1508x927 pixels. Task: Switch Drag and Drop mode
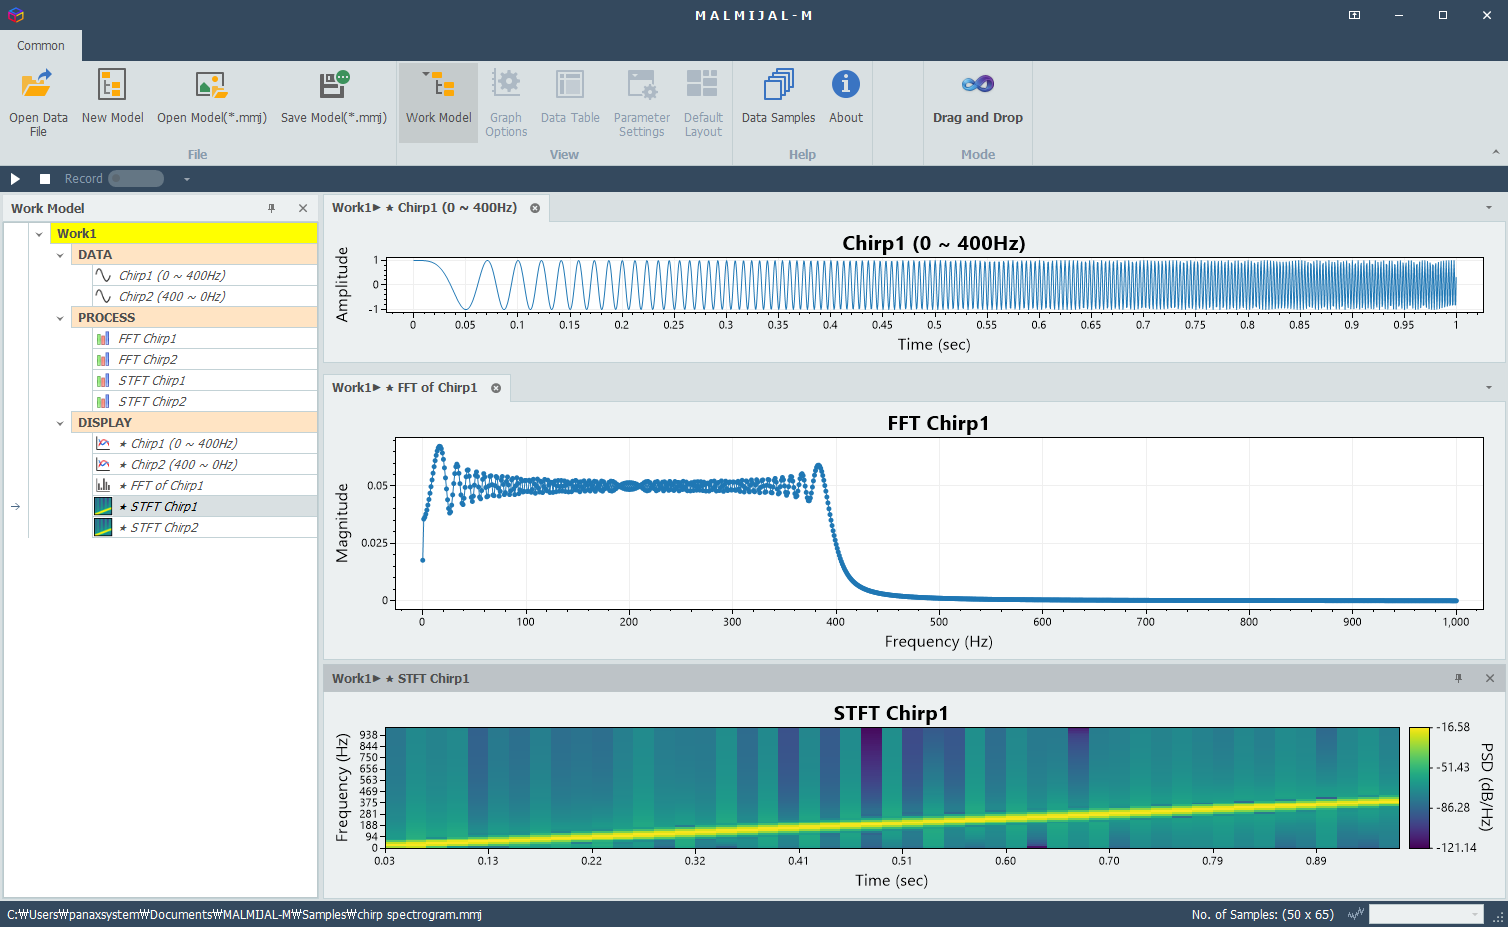pyautogui.click(x=978, y=97)
